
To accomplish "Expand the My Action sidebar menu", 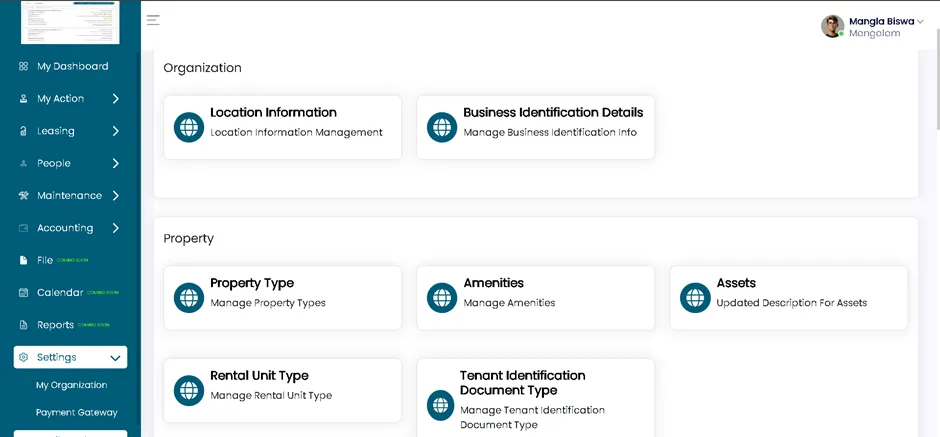I will pyautogui.click(x=116, y=99).
